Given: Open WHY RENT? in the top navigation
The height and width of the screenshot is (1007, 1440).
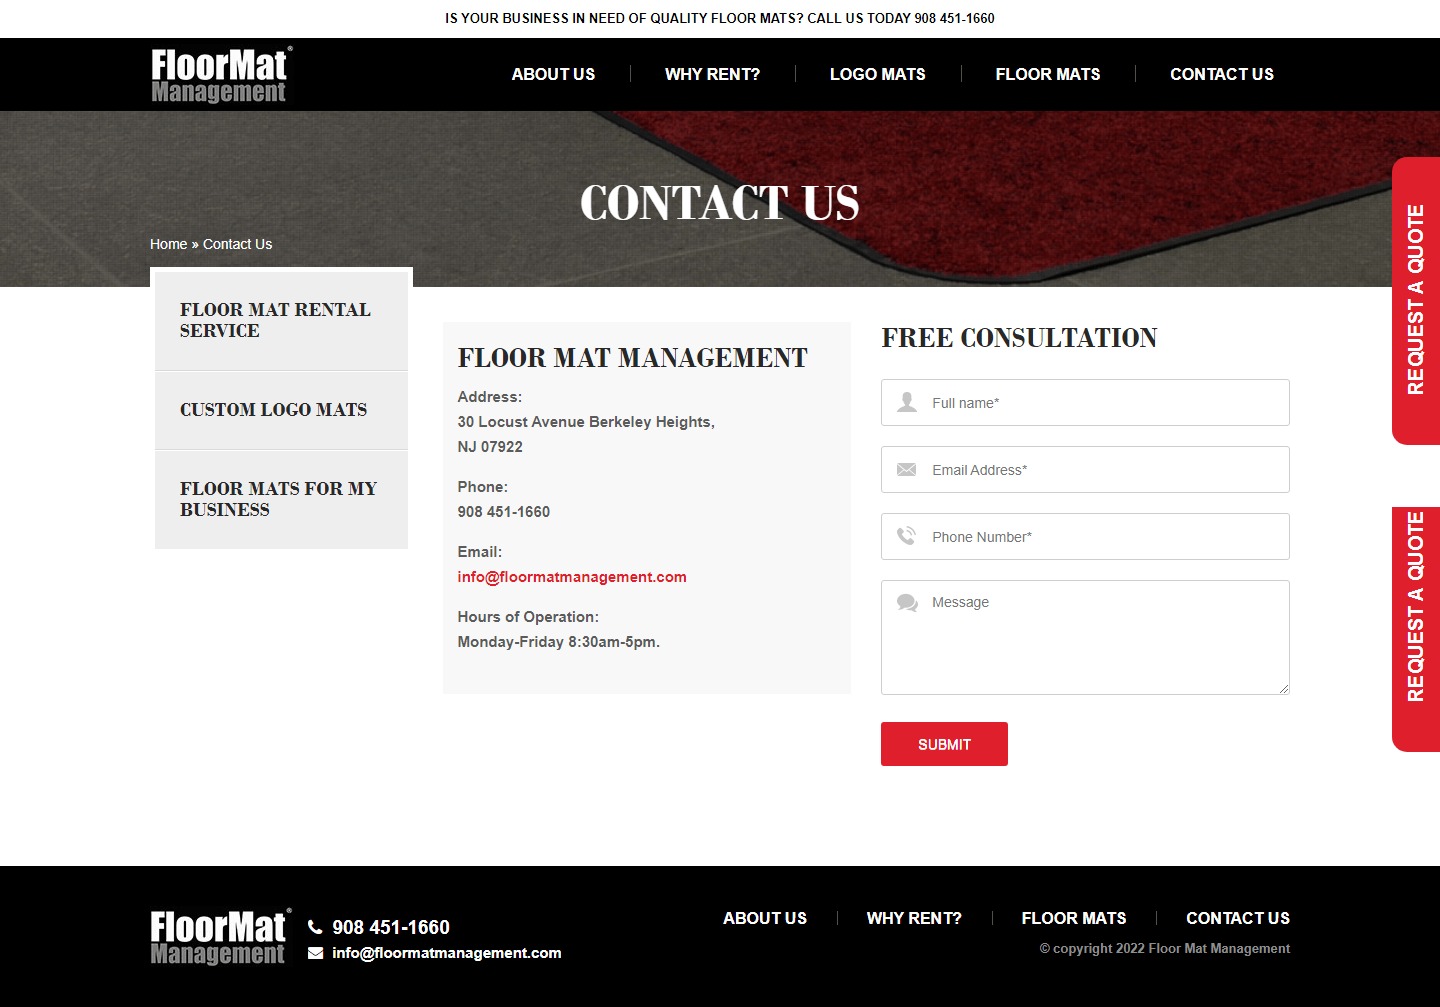Looking at the screenshot, I should [711, 74].
